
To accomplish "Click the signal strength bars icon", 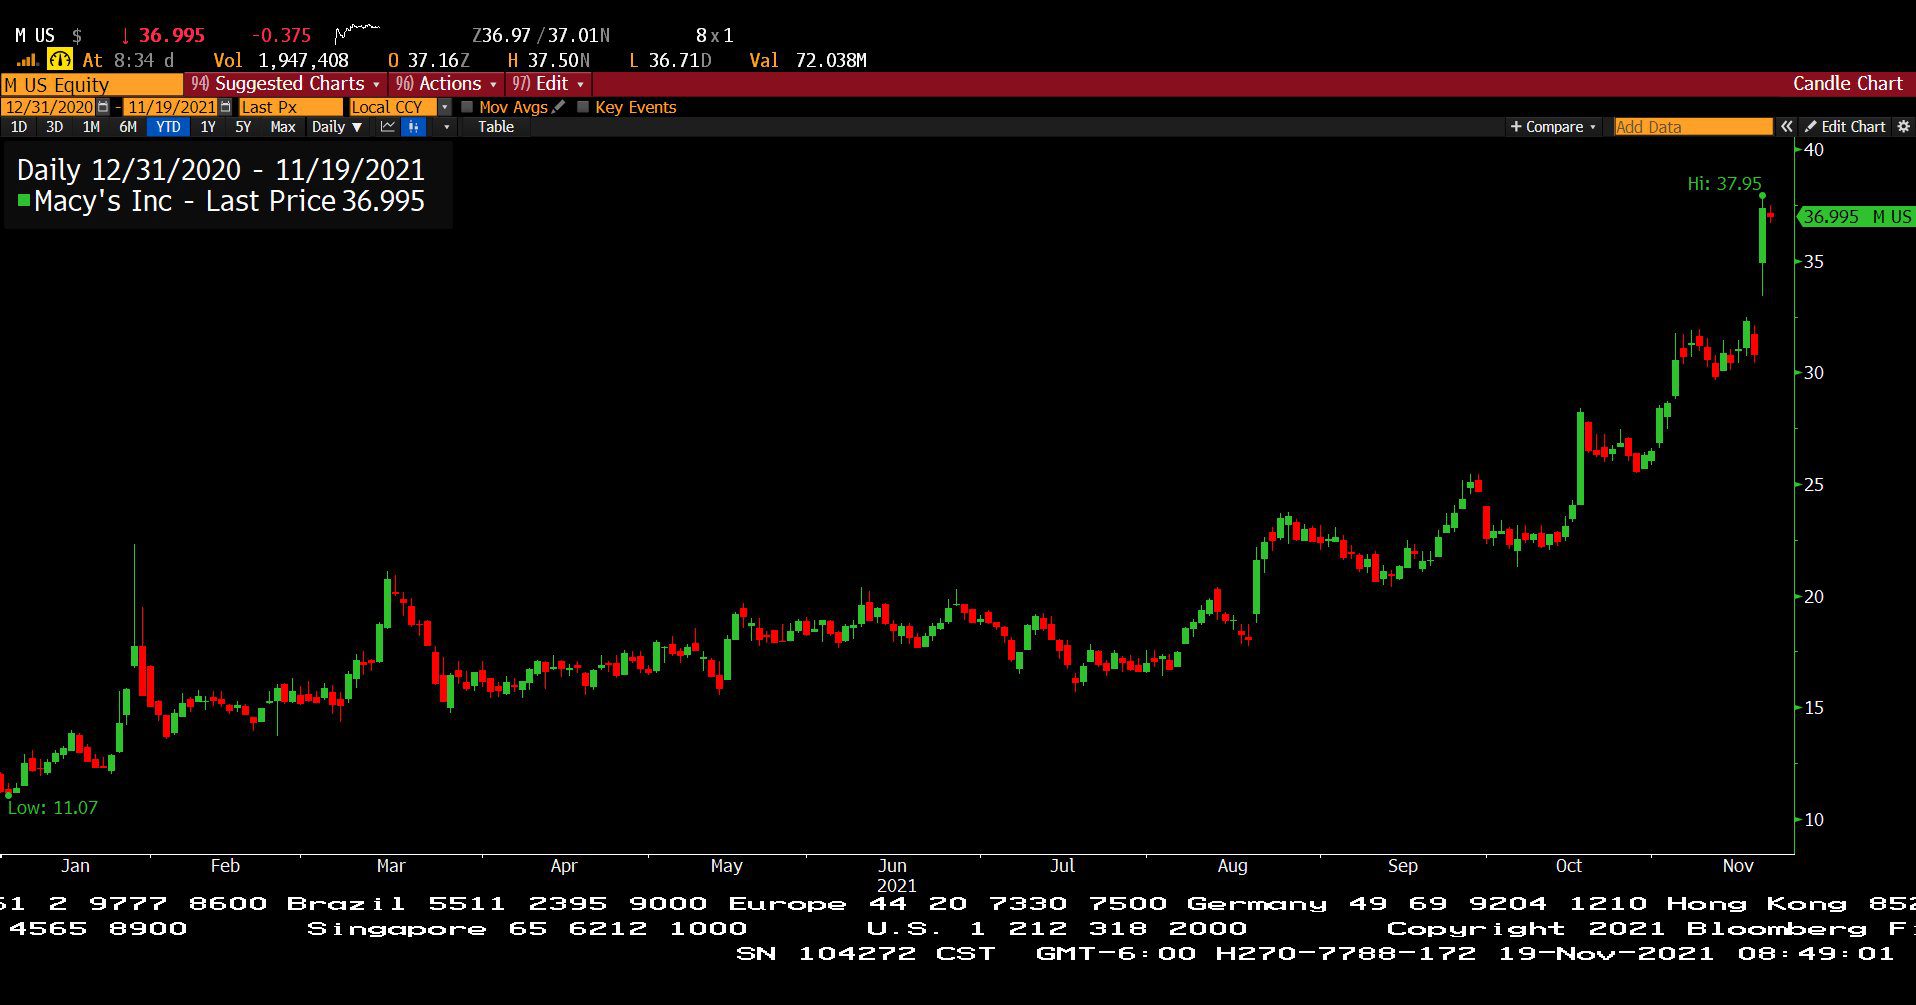I will pyautogui.click(x=28, y=60).
